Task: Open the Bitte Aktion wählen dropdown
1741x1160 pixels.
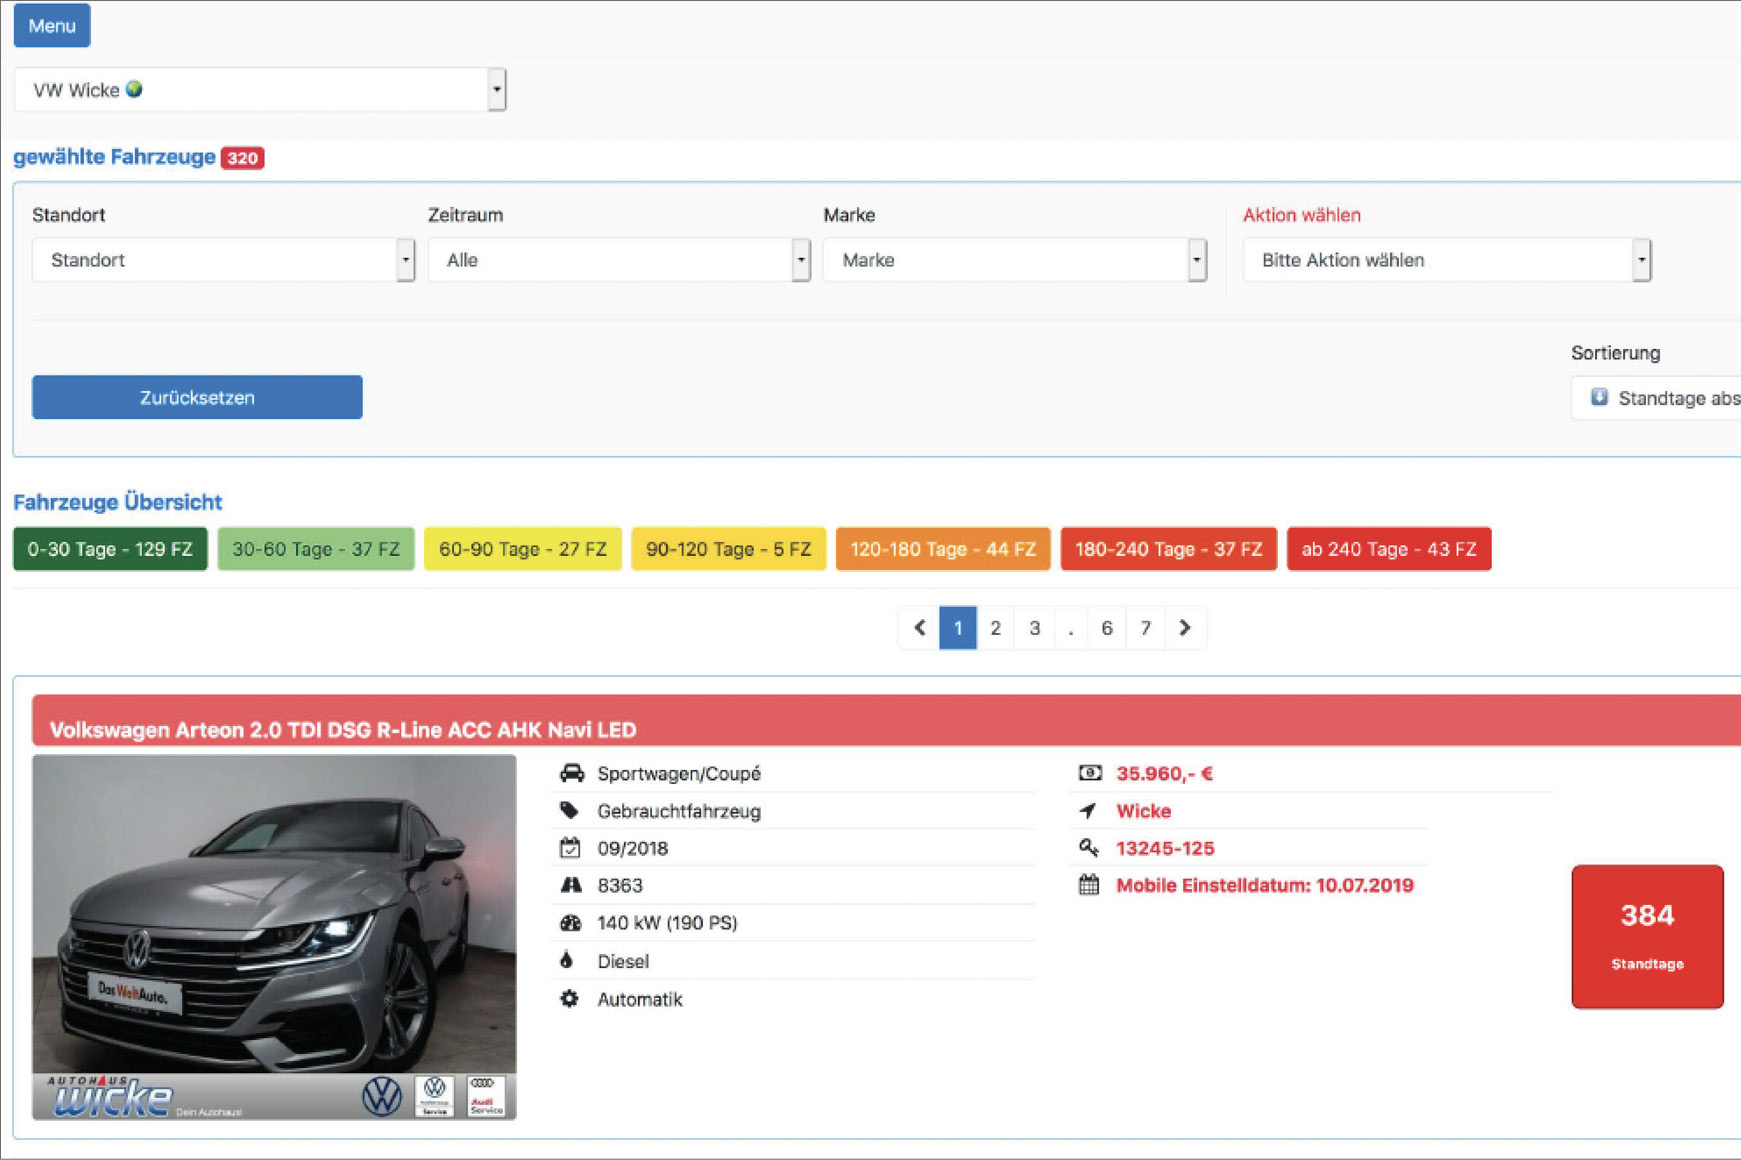Action: pyautogui.click(x=1447, y=260)
